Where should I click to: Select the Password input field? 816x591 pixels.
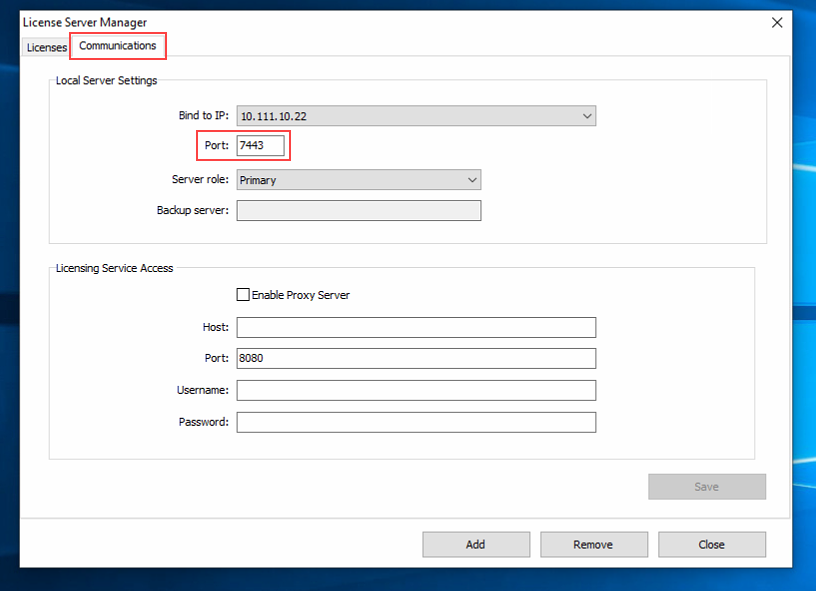416,422
